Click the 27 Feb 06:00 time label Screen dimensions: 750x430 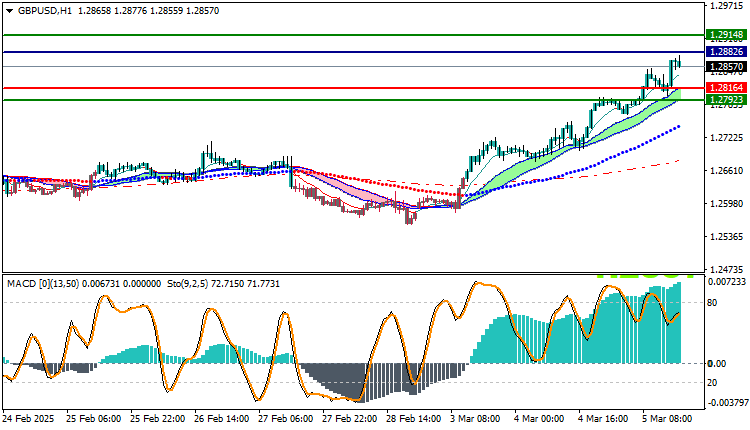[x=286, y=419]
